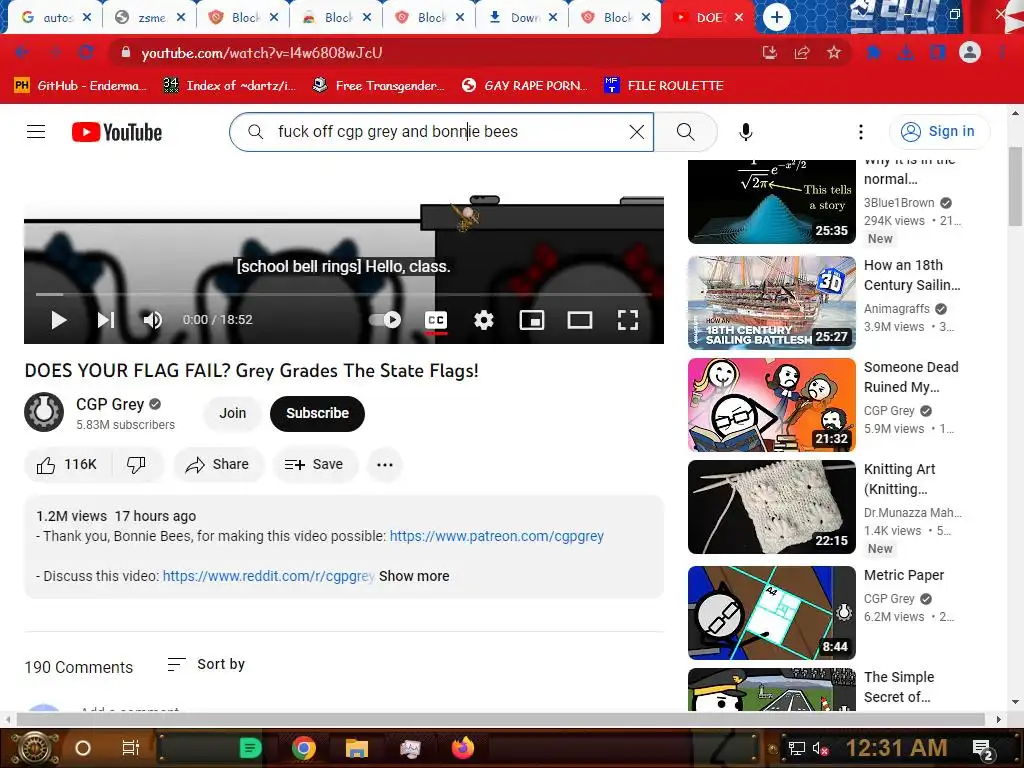
Task: Open the extensions puzzle icon
Action: pyautogui.click(x=873, y=53)
